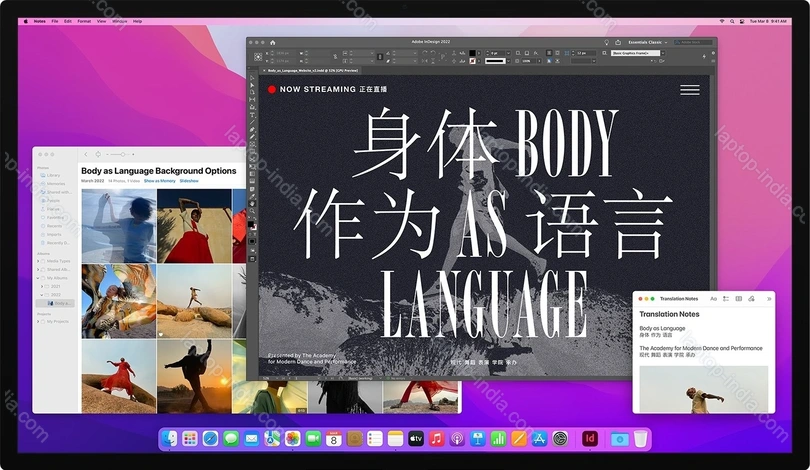Open text format Aa in Notes toolbar
This screenshot has height=470, width=810.
[x=713, y=299]
